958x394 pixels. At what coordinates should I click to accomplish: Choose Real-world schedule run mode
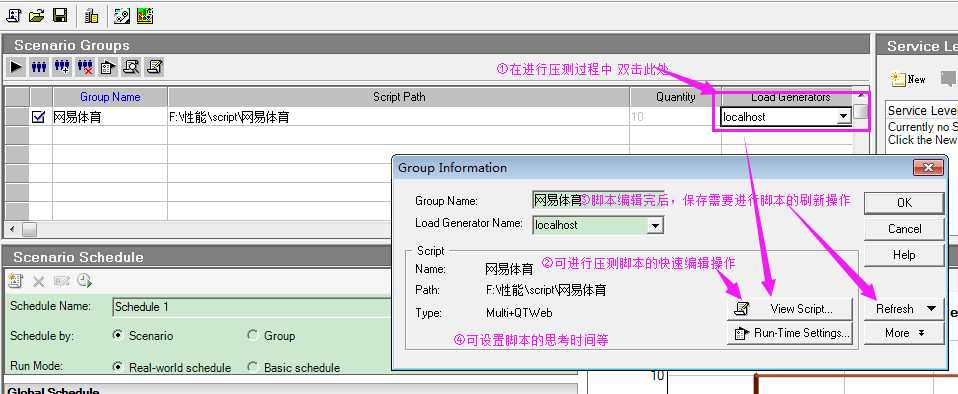pyautogui.click(x=118, y=367)
